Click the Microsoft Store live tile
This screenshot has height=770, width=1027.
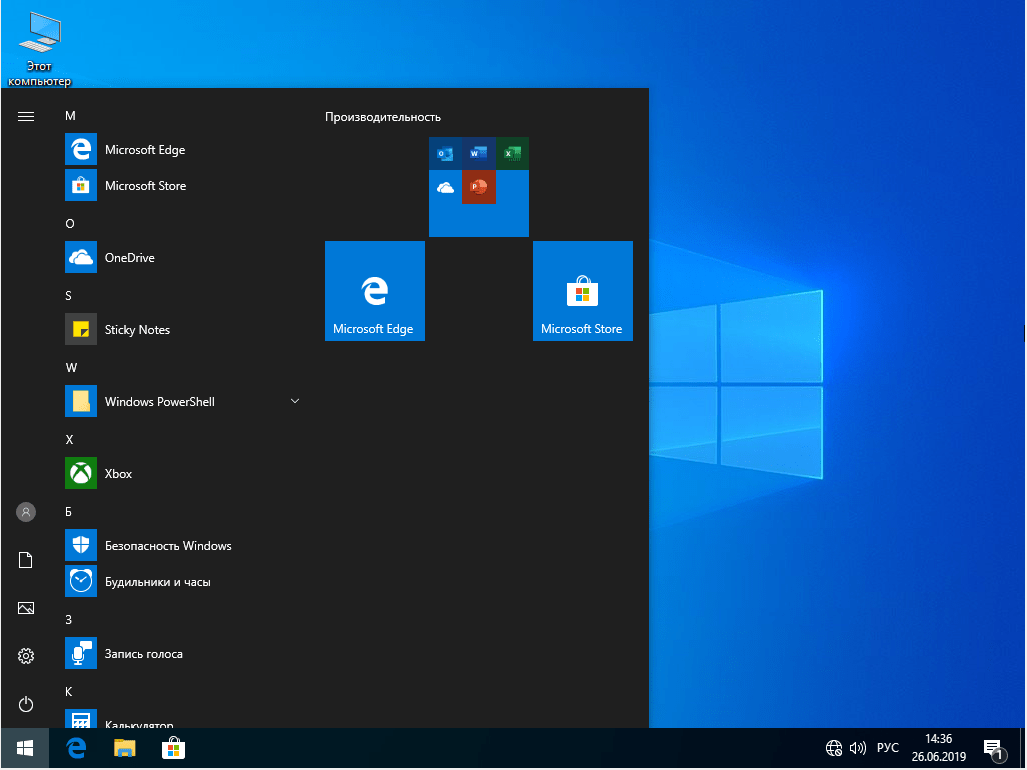(x=583, y=291)
